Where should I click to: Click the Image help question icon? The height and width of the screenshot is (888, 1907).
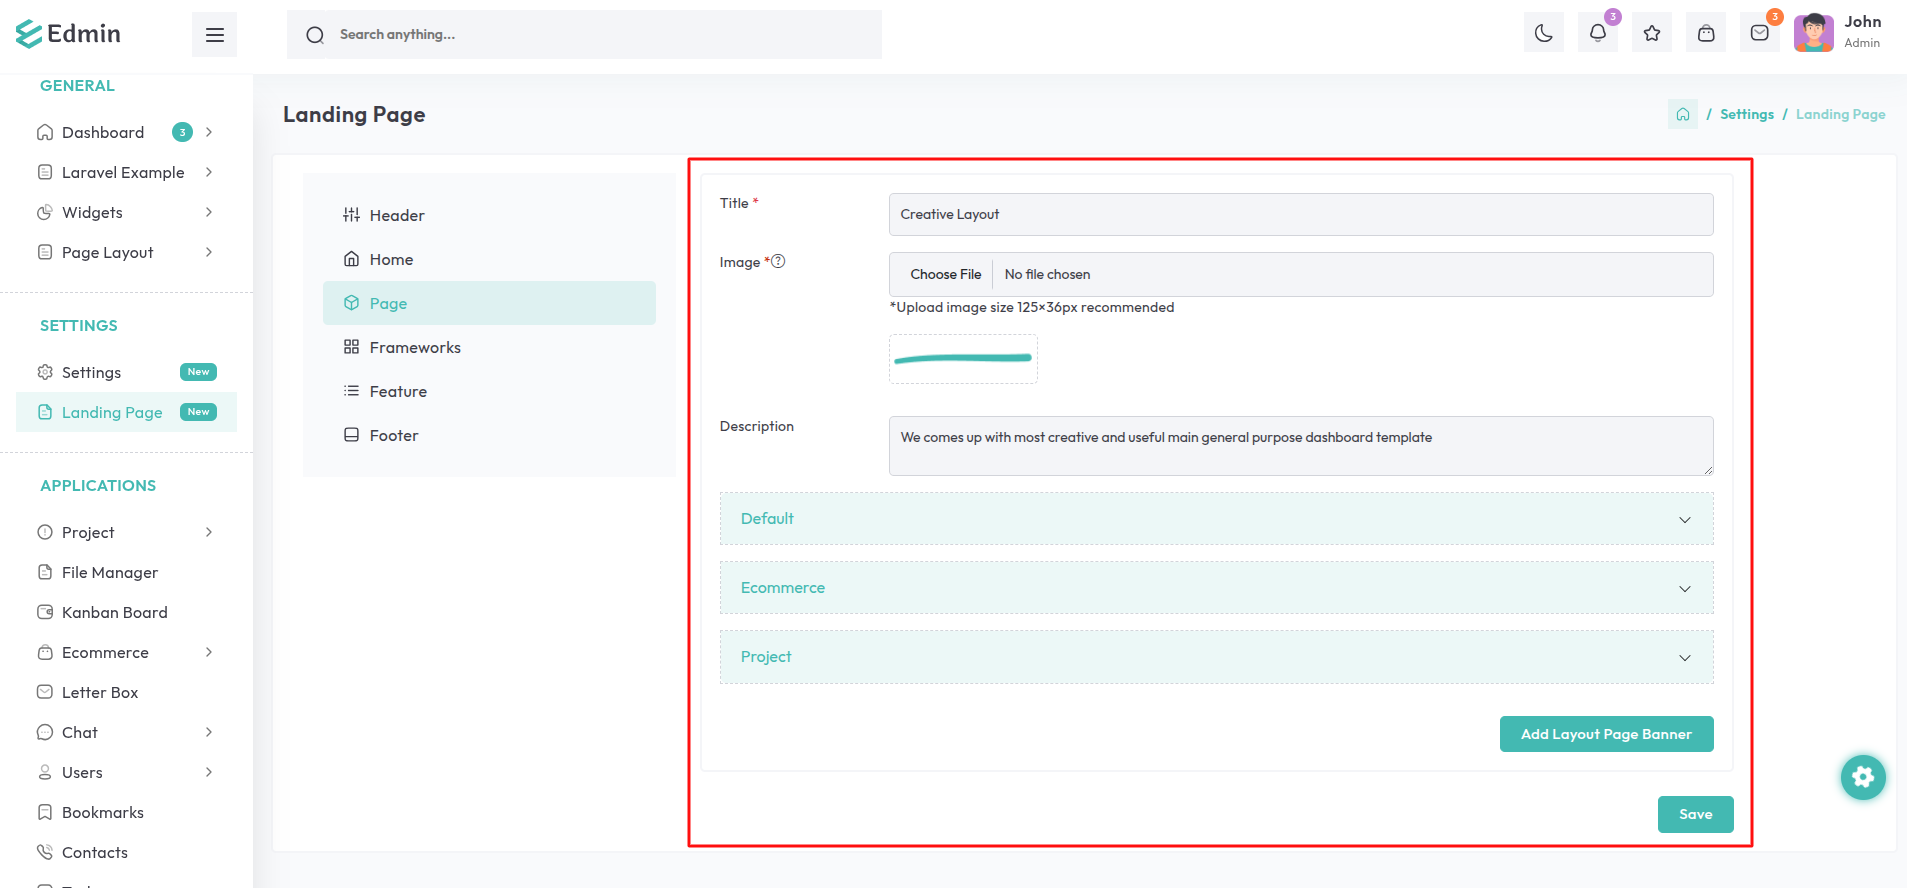point(778,262)
